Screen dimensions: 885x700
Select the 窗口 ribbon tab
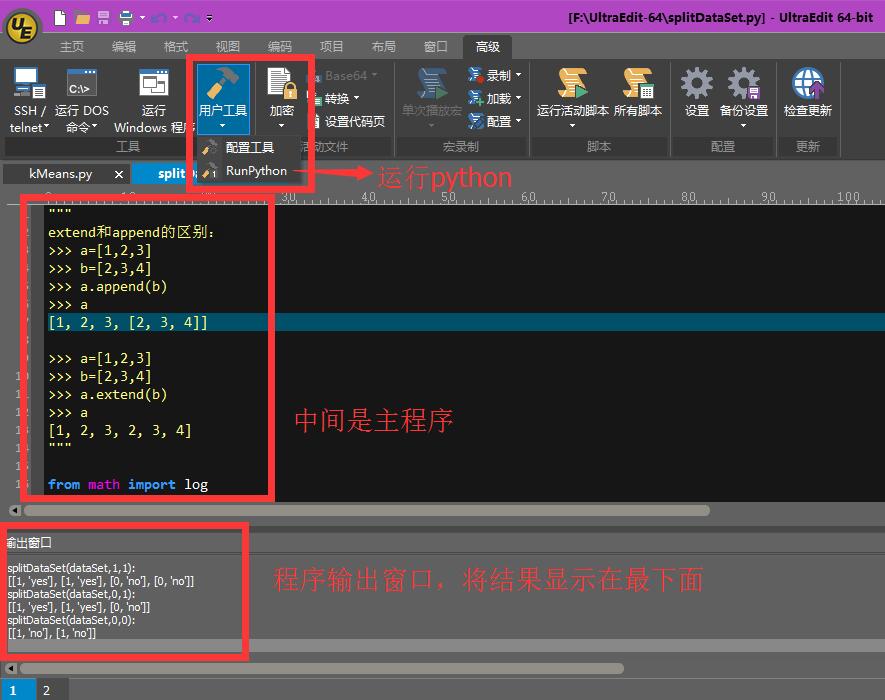pyautogui.click(x=435, y=46)
